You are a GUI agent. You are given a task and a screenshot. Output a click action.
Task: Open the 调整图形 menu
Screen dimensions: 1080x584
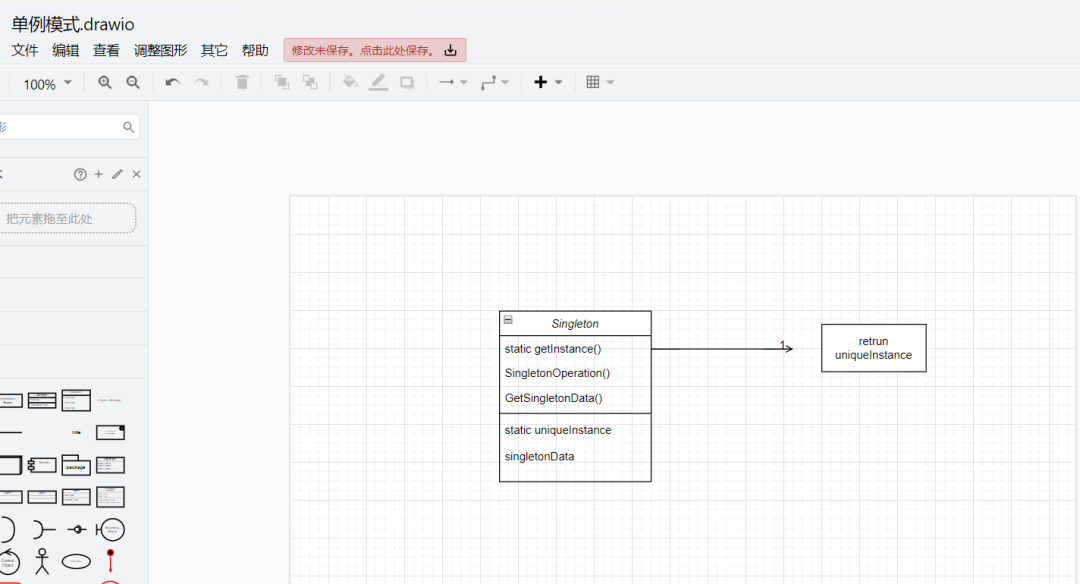pos(160,50)
